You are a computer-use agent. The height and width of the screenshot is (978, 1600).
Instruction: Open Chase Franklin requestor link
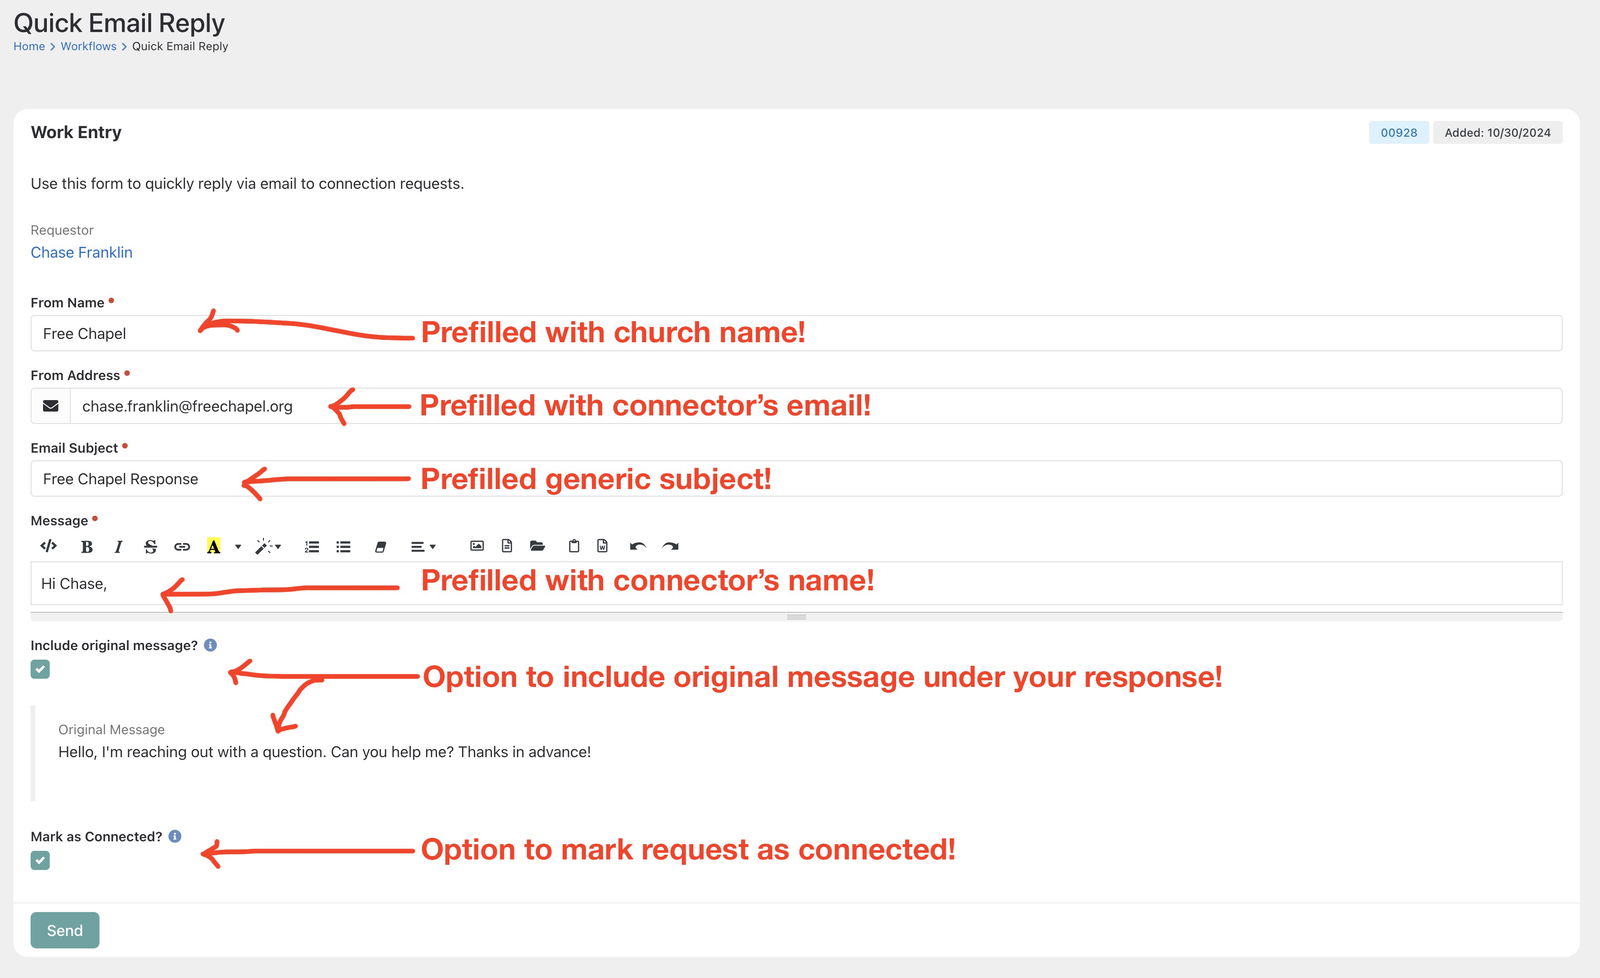point(81,252)
